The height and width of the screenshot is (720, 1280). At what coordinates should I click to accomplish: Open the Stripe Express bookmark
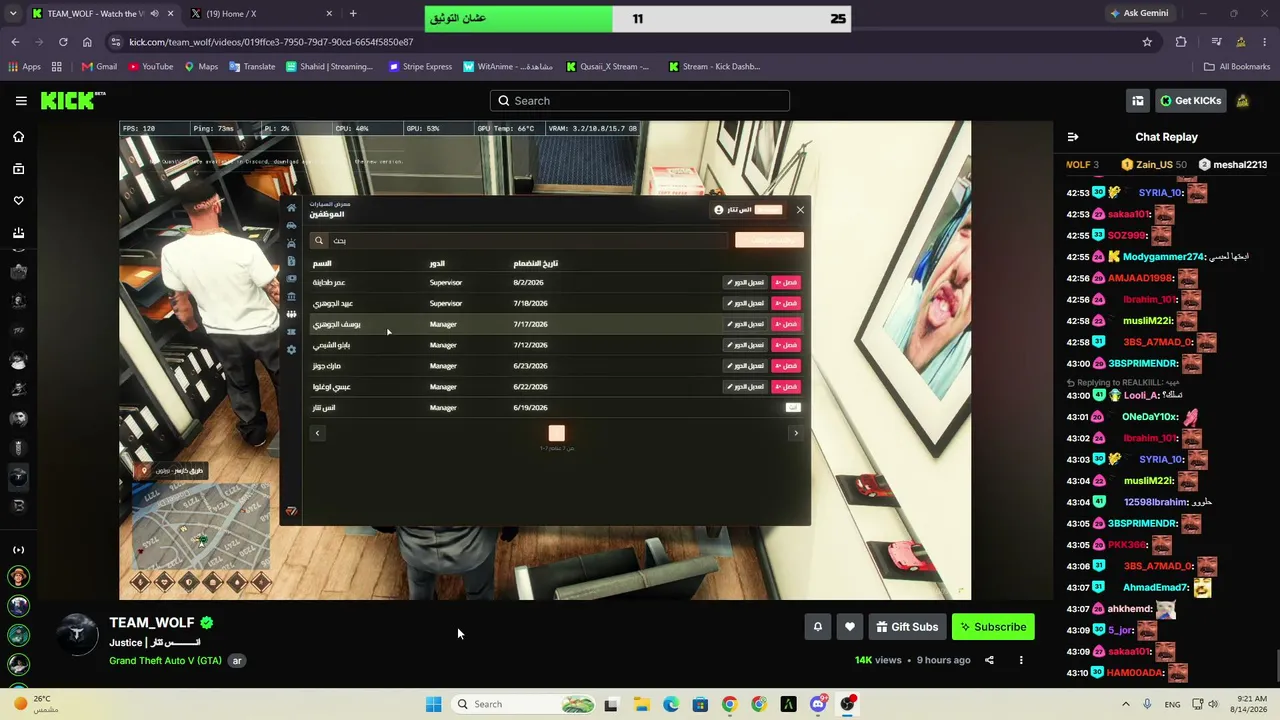tap(420, 67)
